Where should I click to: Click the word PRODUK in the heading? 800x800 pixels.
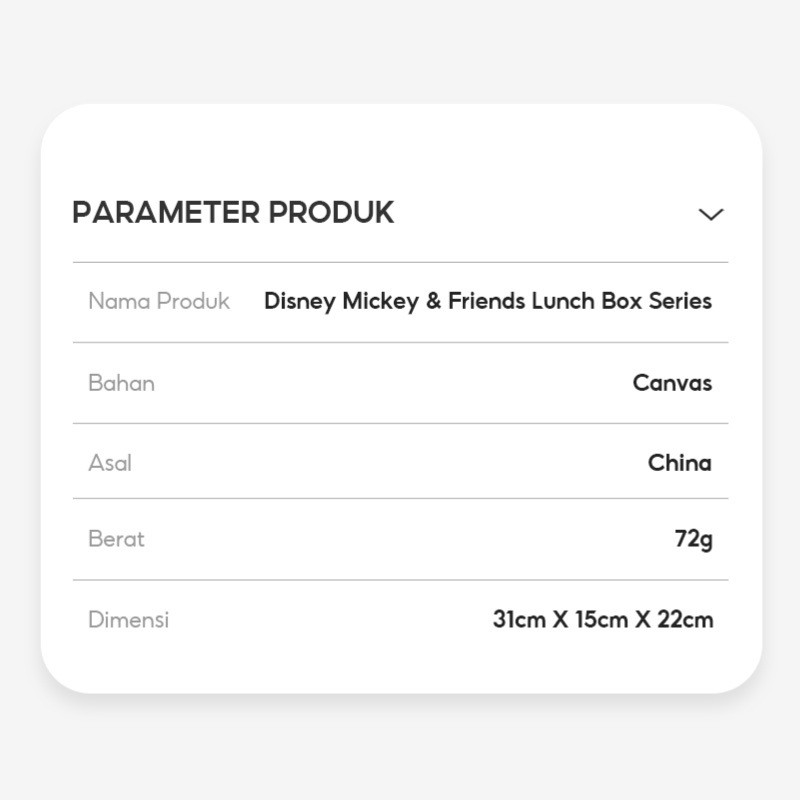click(331, 212)
